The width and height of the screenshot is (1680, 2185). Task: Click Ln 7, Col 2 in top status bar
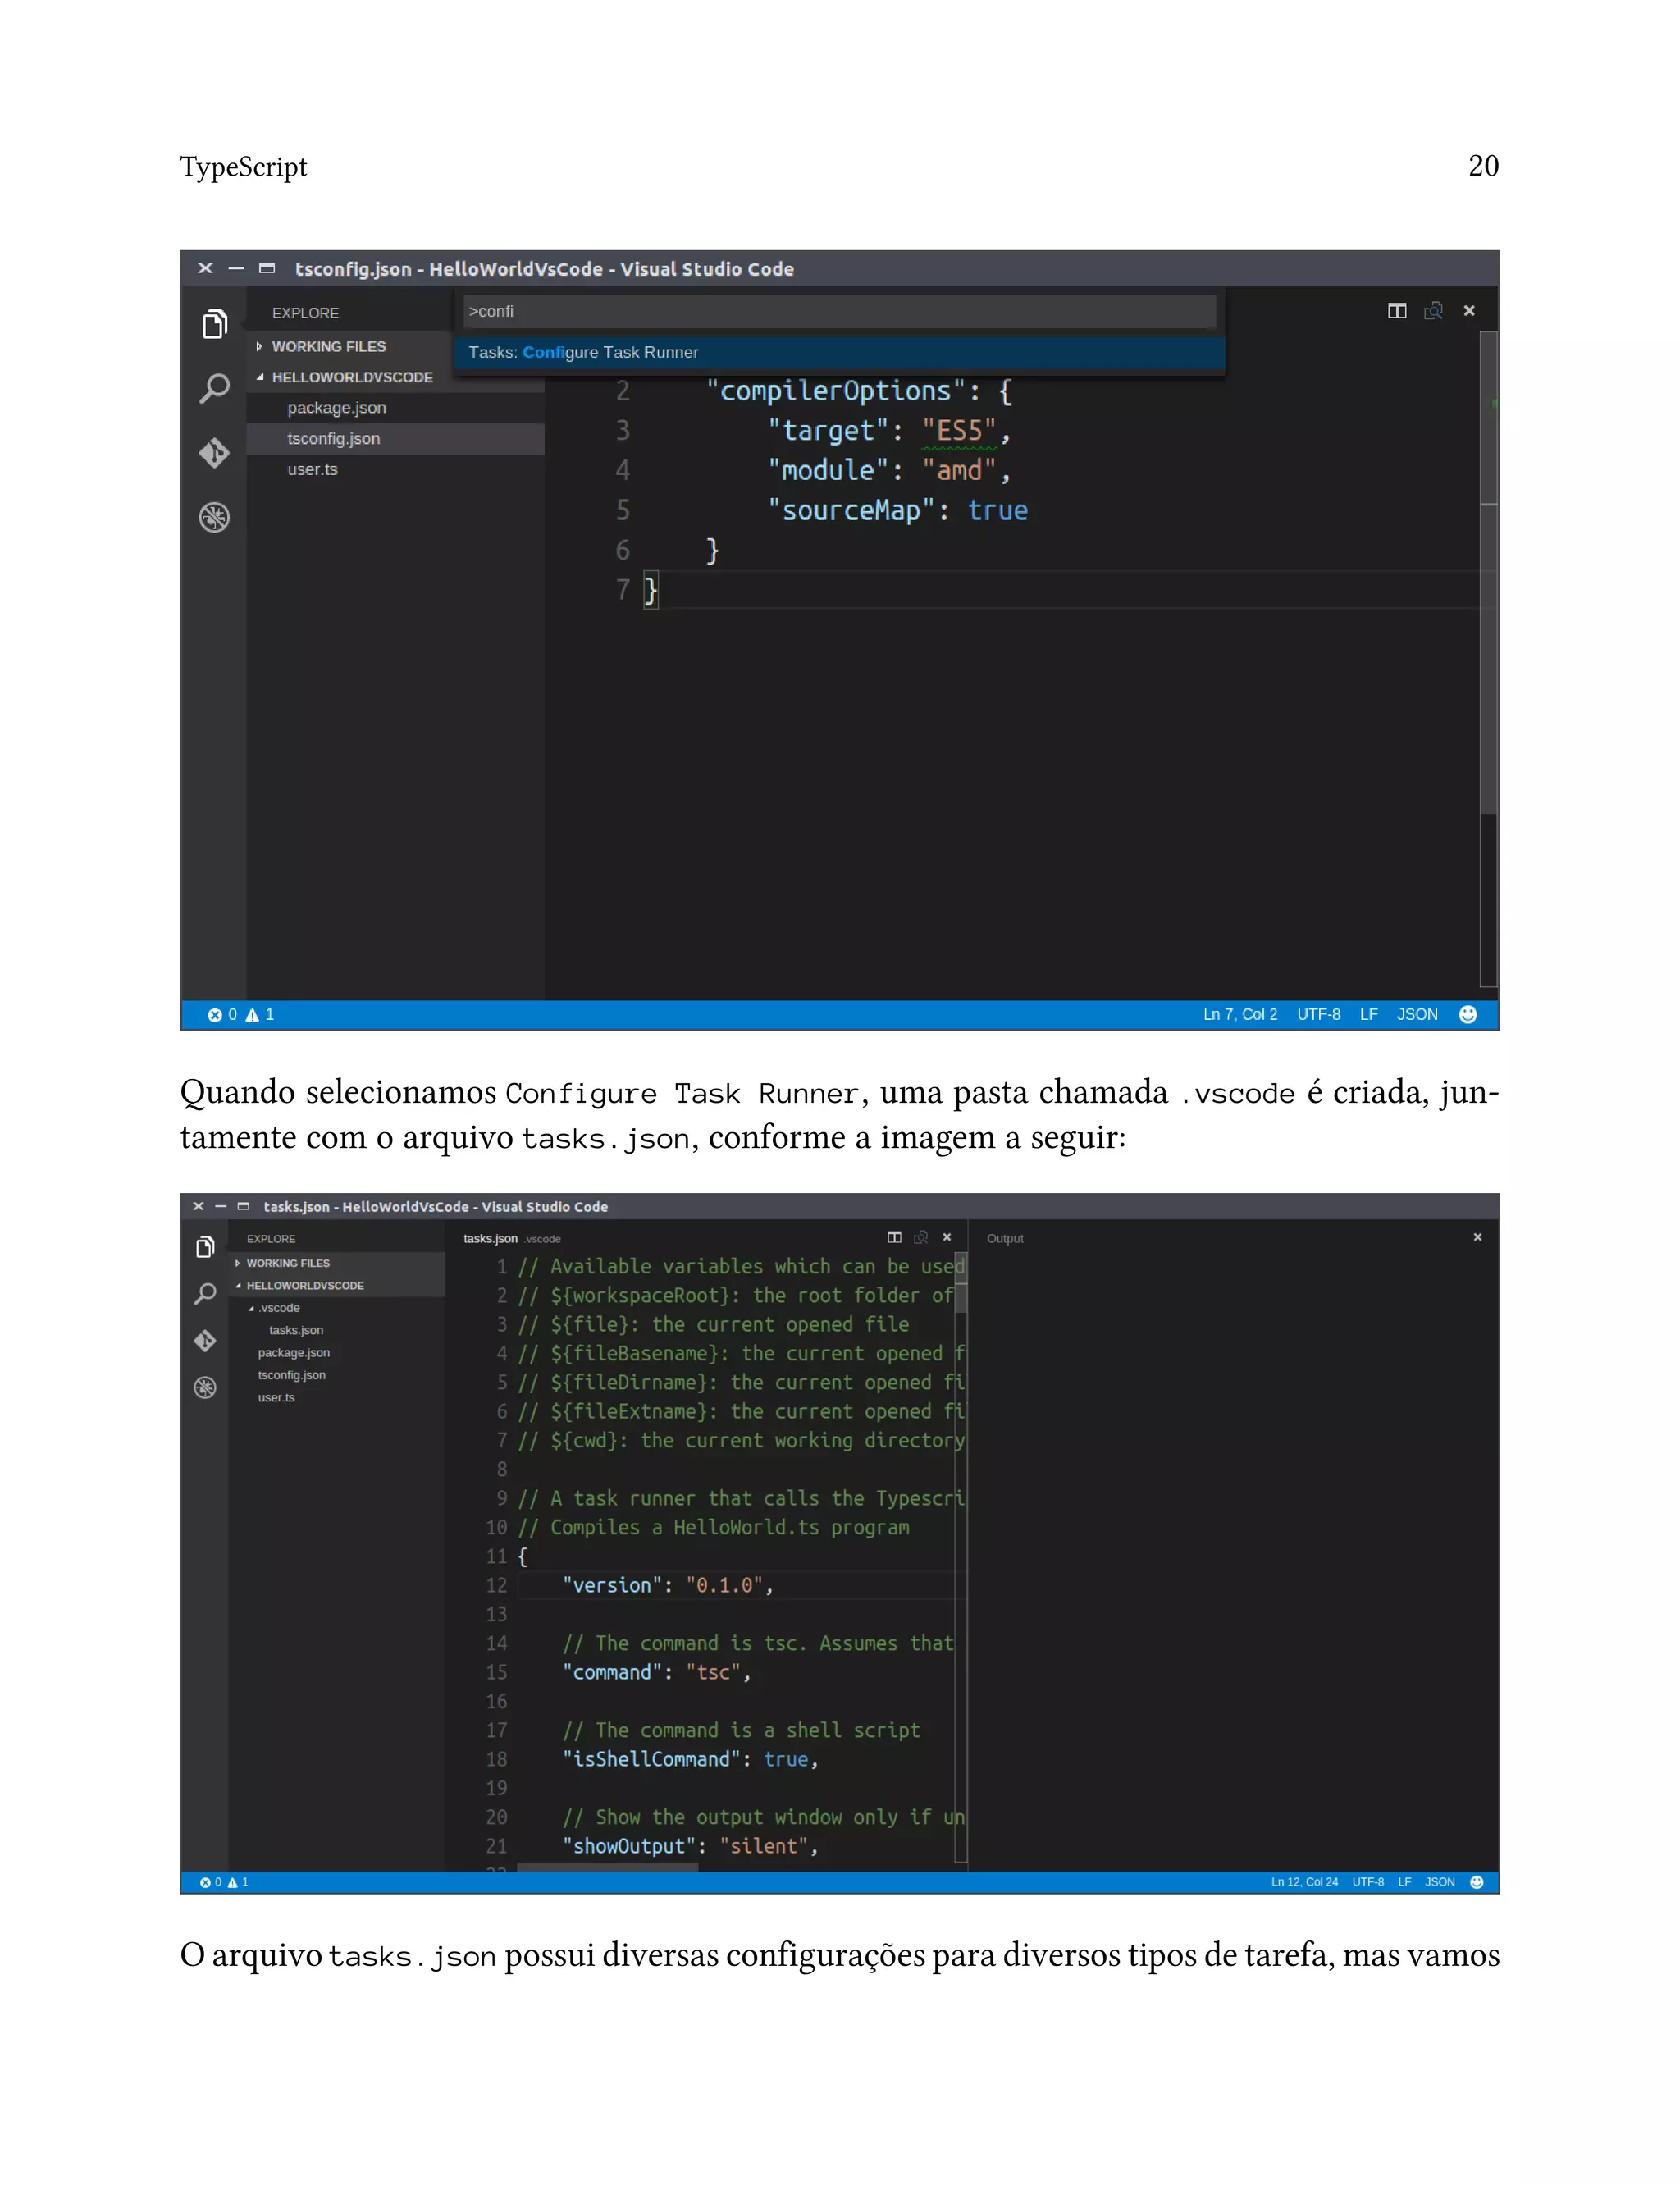pyautogui.click(x=1240, y=1014)
